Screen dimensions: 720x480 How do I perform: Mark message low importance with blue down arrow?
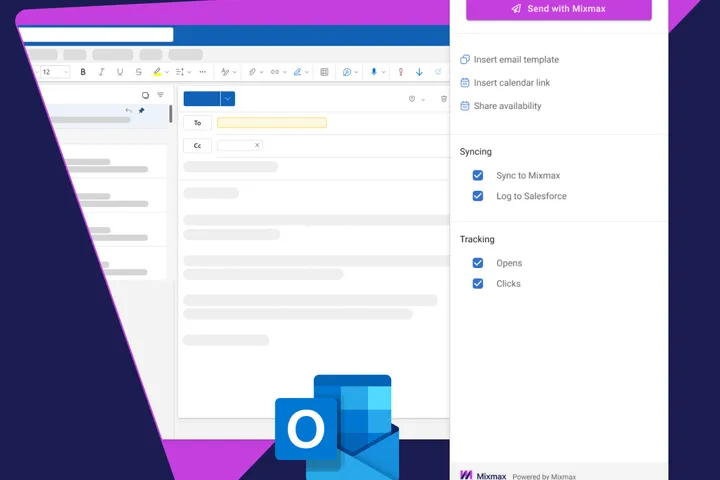[x=419, y=72]
